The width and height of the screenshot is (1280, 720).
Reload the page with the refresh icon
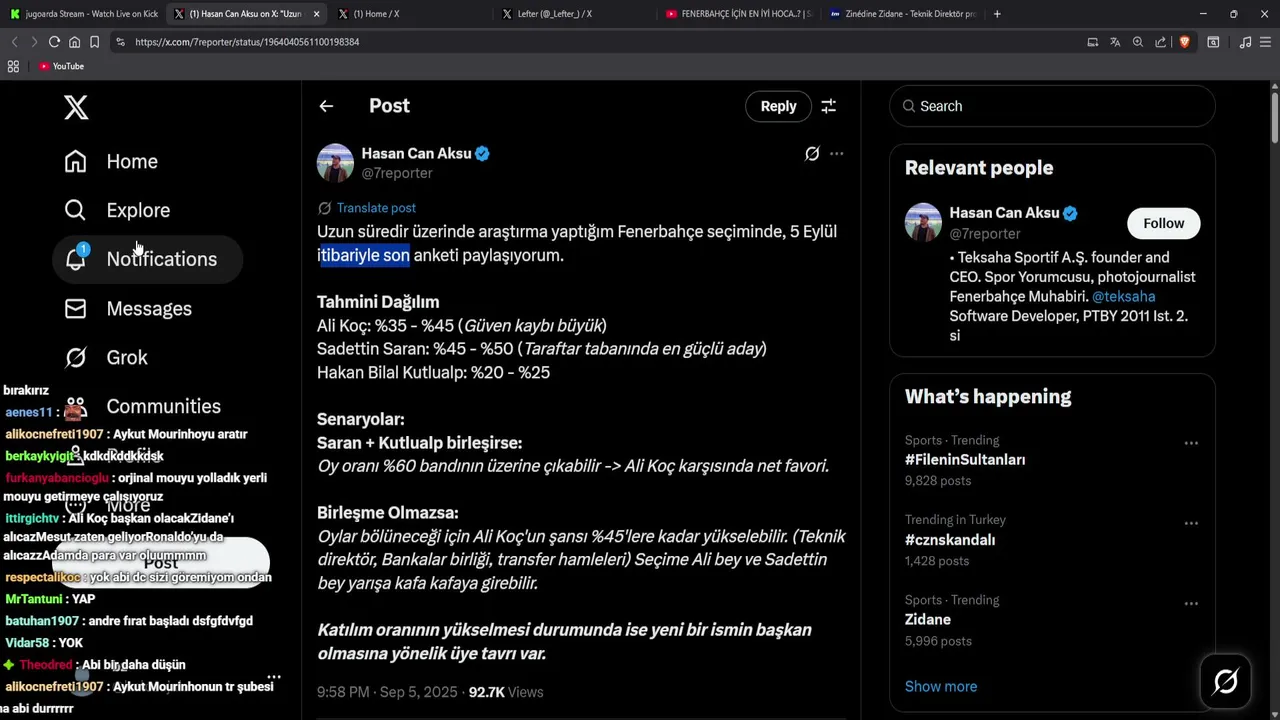[54, 42]
